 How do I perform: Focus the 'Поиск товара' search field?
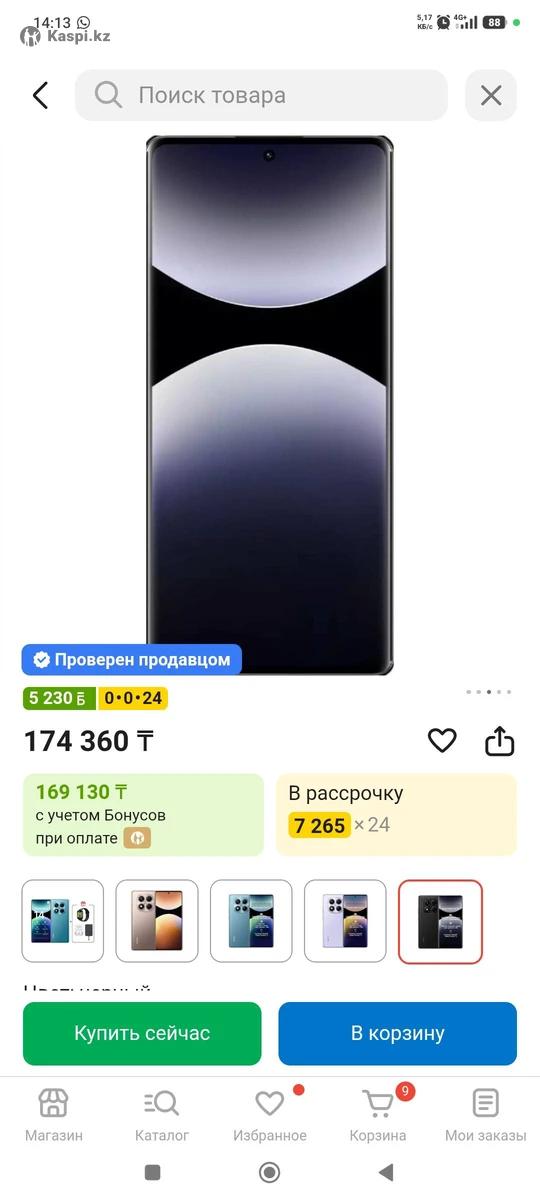tap(261, 95)
